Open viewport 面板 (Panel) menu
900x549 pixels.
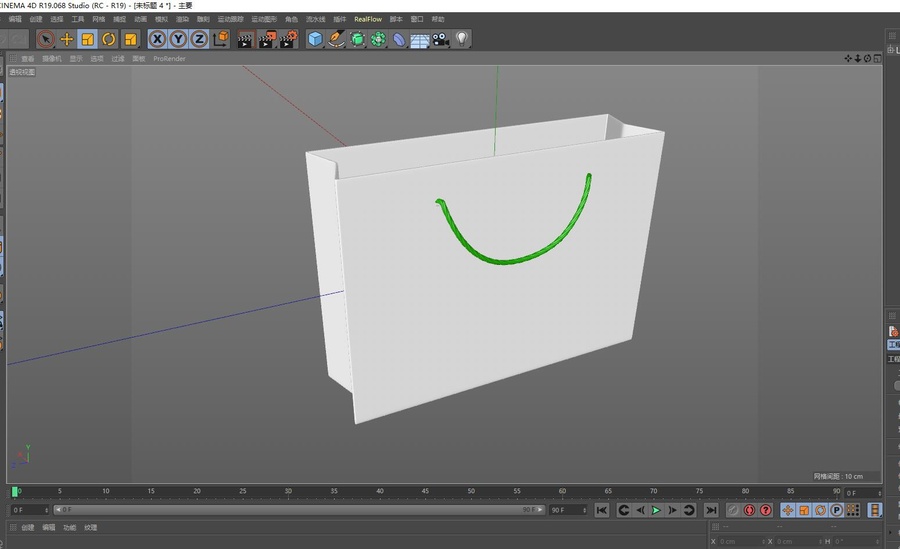coord(138,59)
